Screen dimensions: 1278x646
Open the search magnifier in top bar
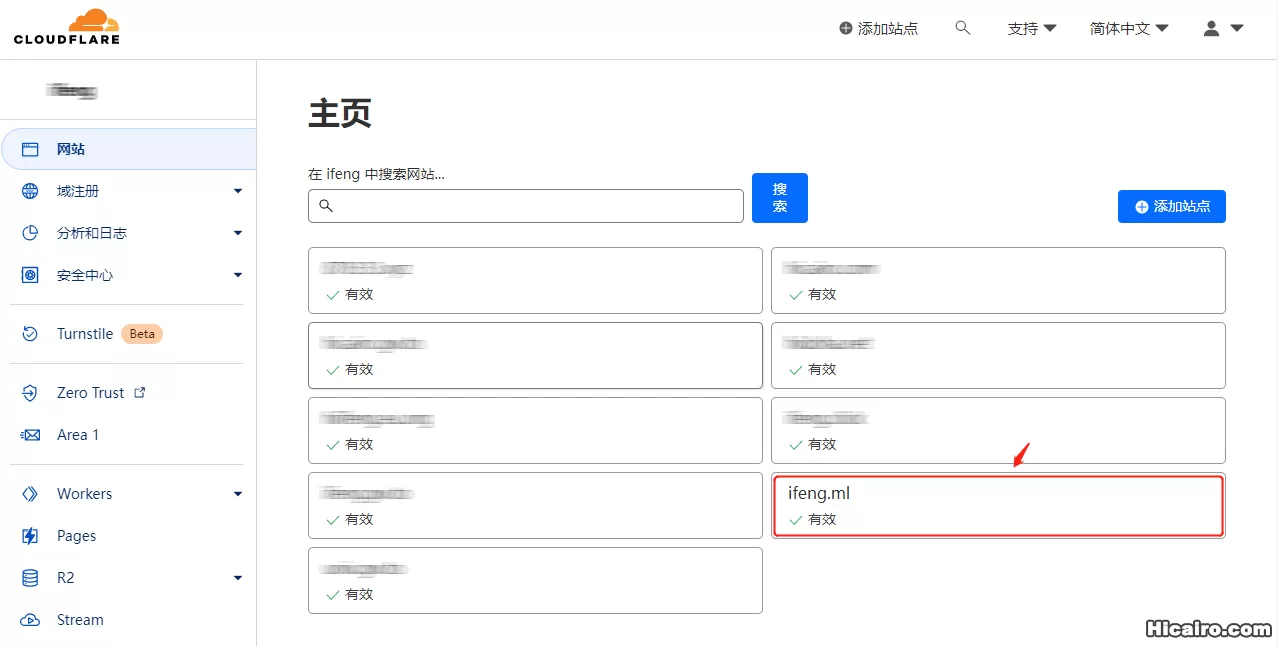[x=963, y=28]
